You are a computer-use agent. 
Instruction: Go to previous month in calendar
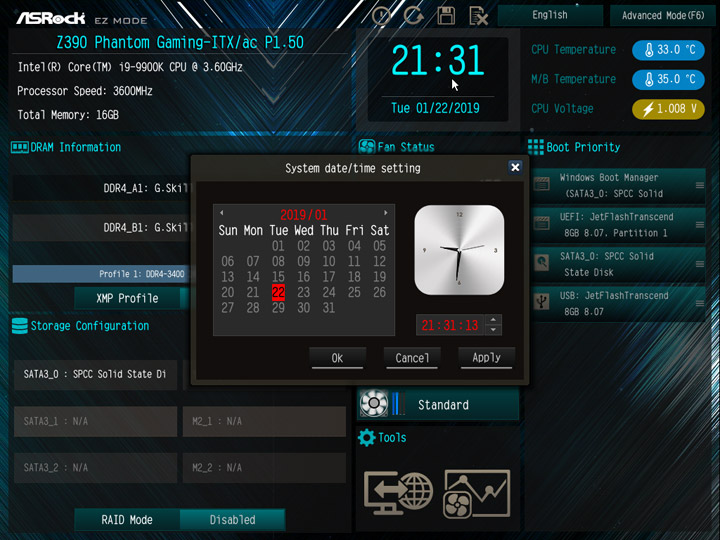click(x=222, y=213)
